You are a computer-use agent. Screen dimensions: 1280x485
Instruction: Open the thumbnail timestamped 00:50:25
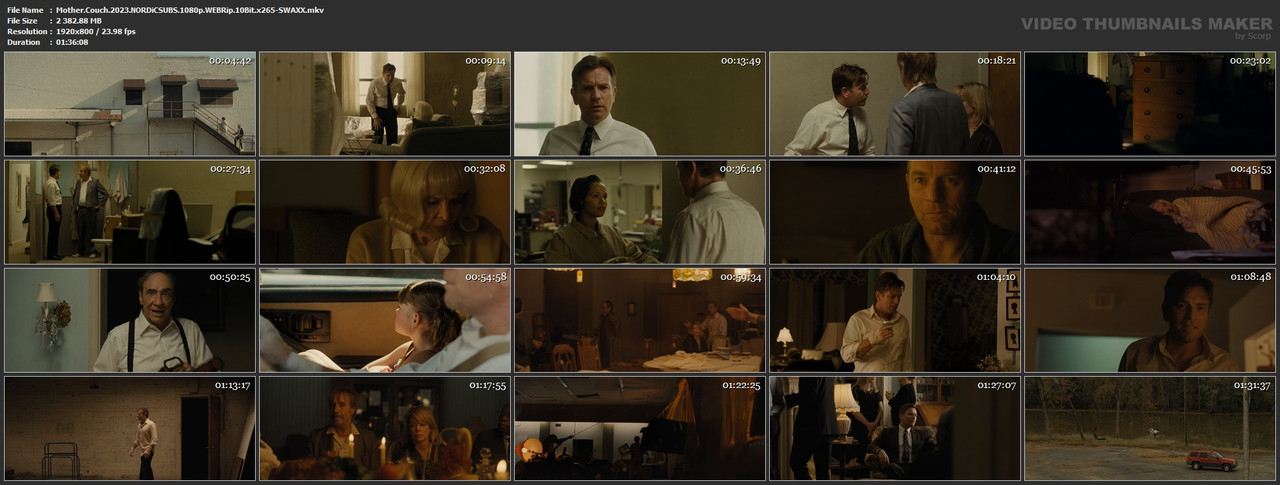pyautogui.click(x=129, y=320)
